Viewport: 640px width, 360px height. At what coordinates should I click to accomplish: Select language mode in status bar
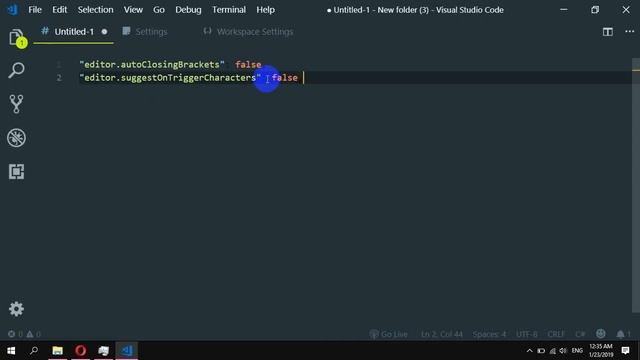click(580, 334)
